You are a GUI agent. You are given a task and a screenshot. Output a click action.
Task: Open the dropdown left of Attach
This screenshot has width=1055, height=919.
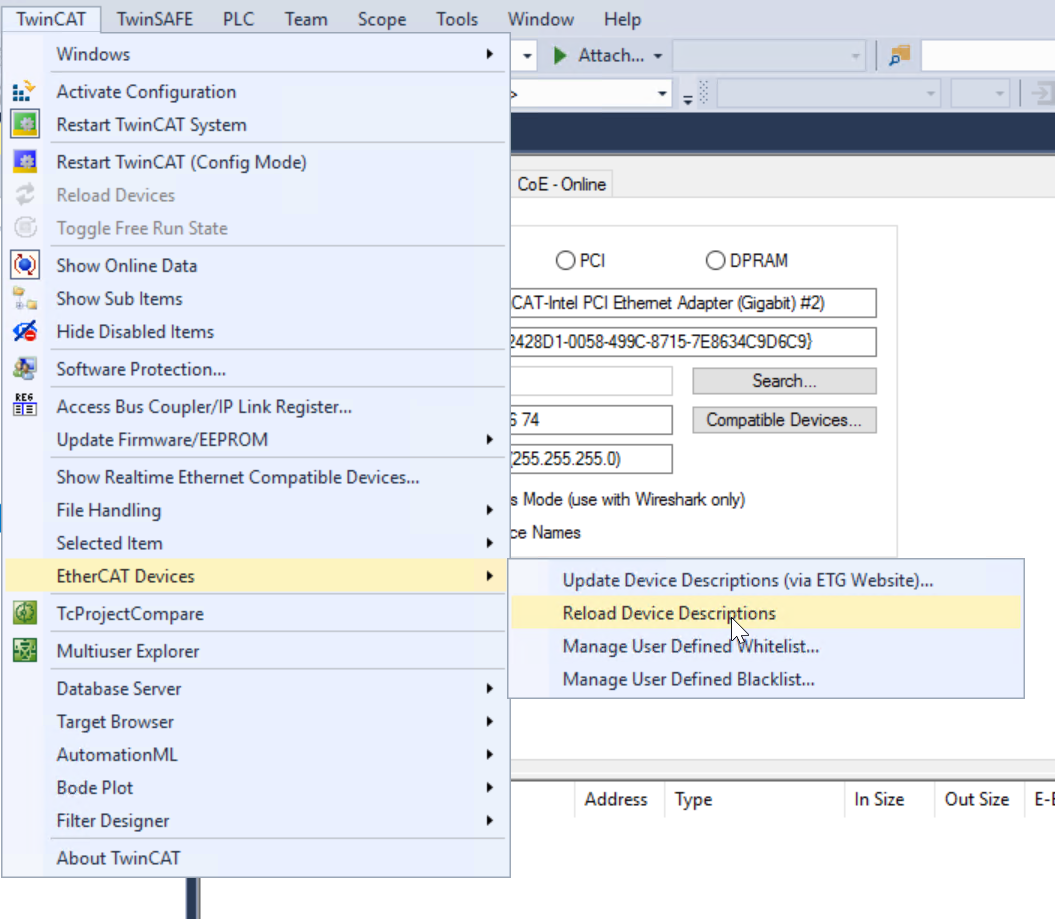(528, 56)
